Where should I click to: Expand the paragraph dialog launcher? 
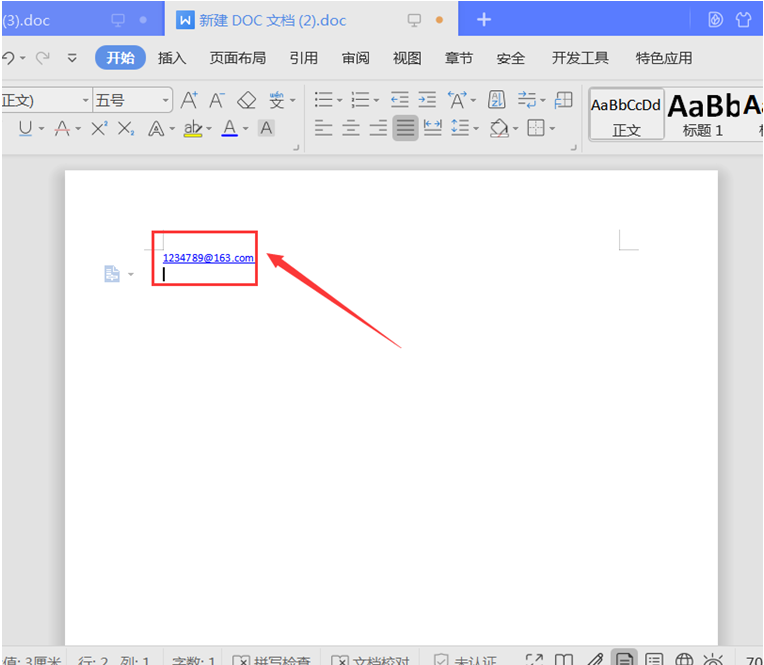point(573,147)
